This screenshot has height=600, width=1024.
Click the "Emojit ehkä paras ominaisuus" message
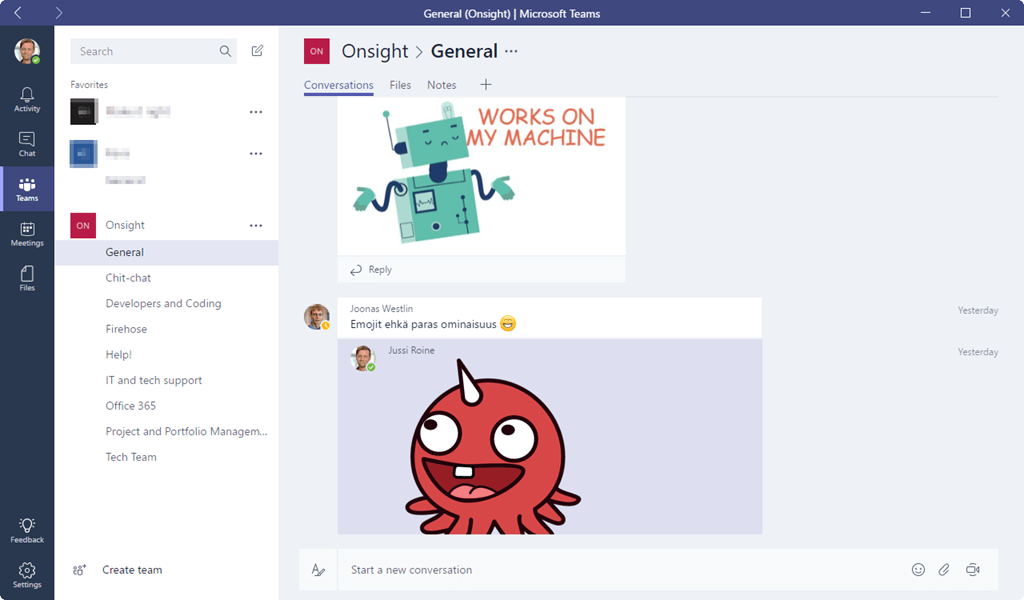423,324
